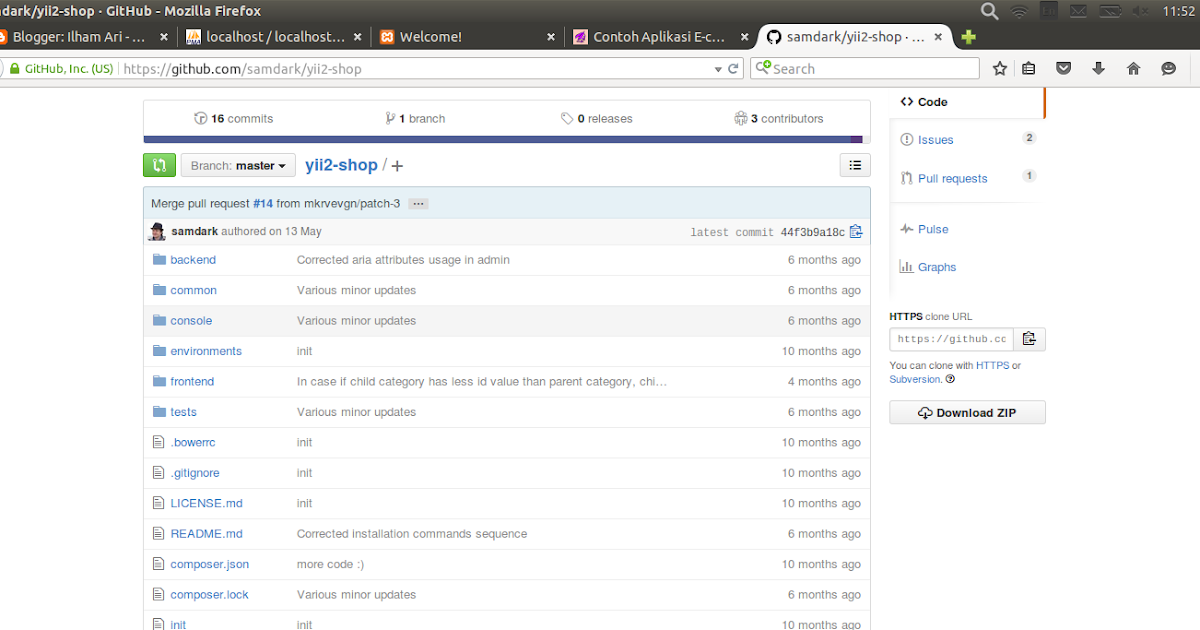Bookmark this page with star icon
Image resolution: width=1200 pixels, height=630 pixels.
pos(1000,69)
